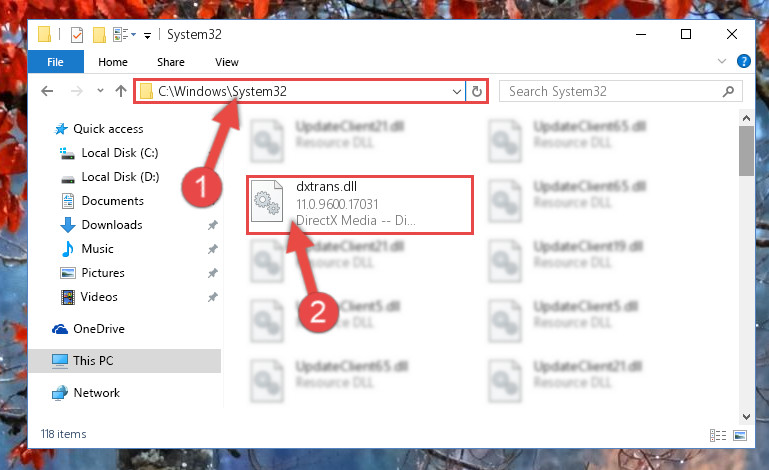769x470 pixels.
Task: Open the recent locations dropdown arrow
Action: (100, 91)
